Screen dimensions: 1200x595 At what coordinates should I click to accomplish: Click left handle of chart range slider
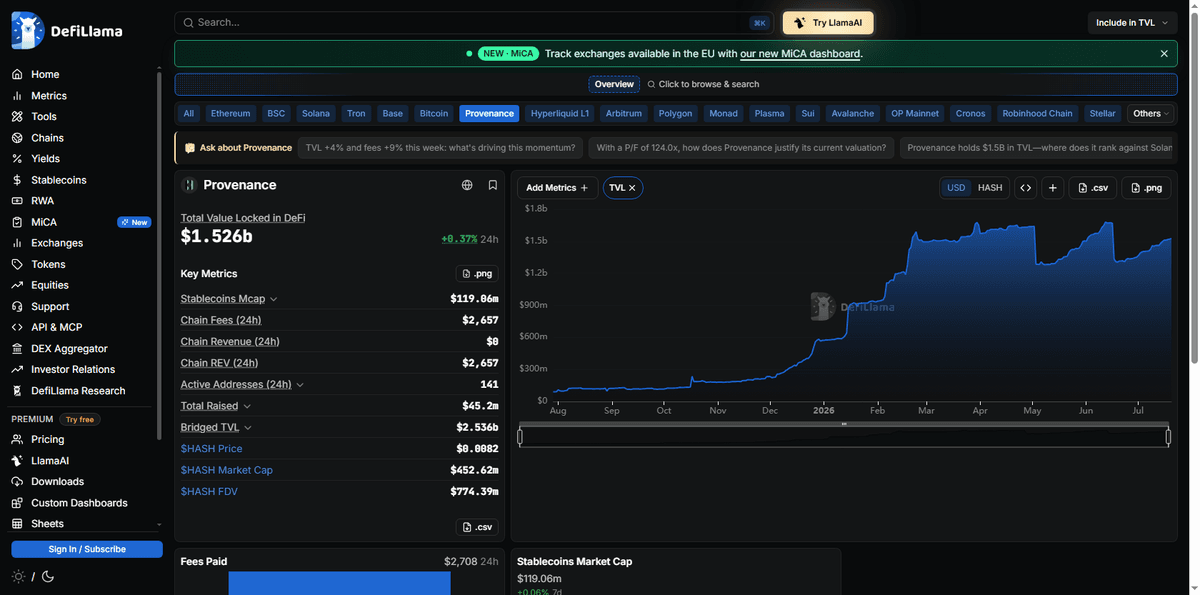click(x=520, y=437)
